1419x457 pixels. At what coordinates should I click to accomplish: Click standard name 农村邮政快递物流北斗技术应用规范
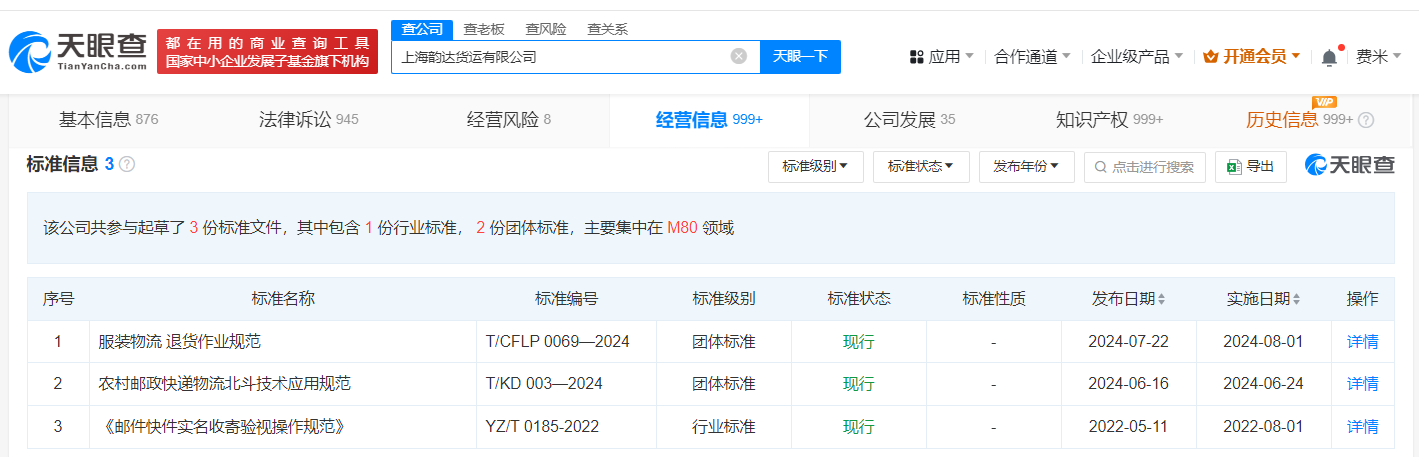pyautogui.click(x=224, y=384)
